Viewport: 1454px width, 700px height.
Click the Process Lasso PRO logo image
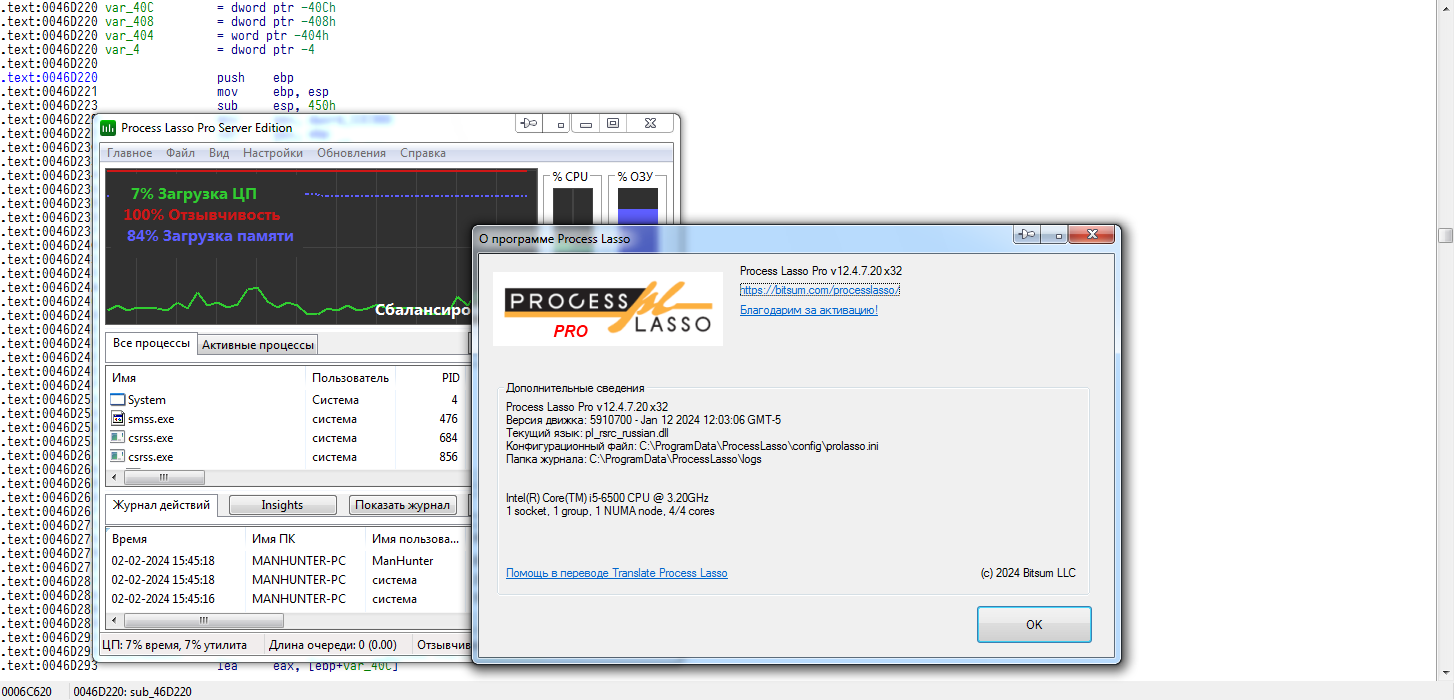[608, 309]
